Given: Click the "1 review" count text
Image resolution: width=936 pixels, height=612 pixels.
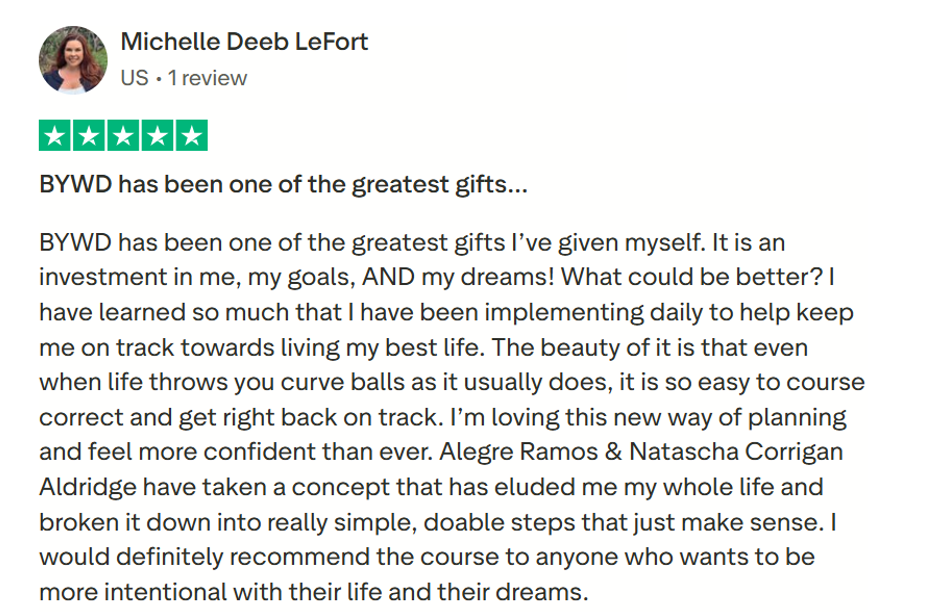Looking at the screenshot, I should 207,78.
